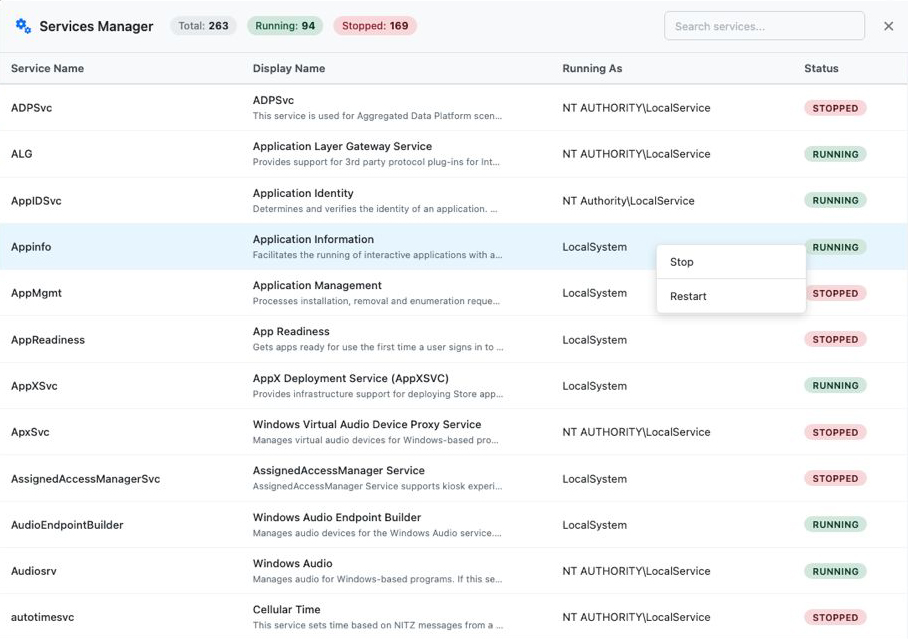
Task: Open the AppX Deployment Service (AppXSVC) row
Action: pyautogui.click(x=350, y=379)
